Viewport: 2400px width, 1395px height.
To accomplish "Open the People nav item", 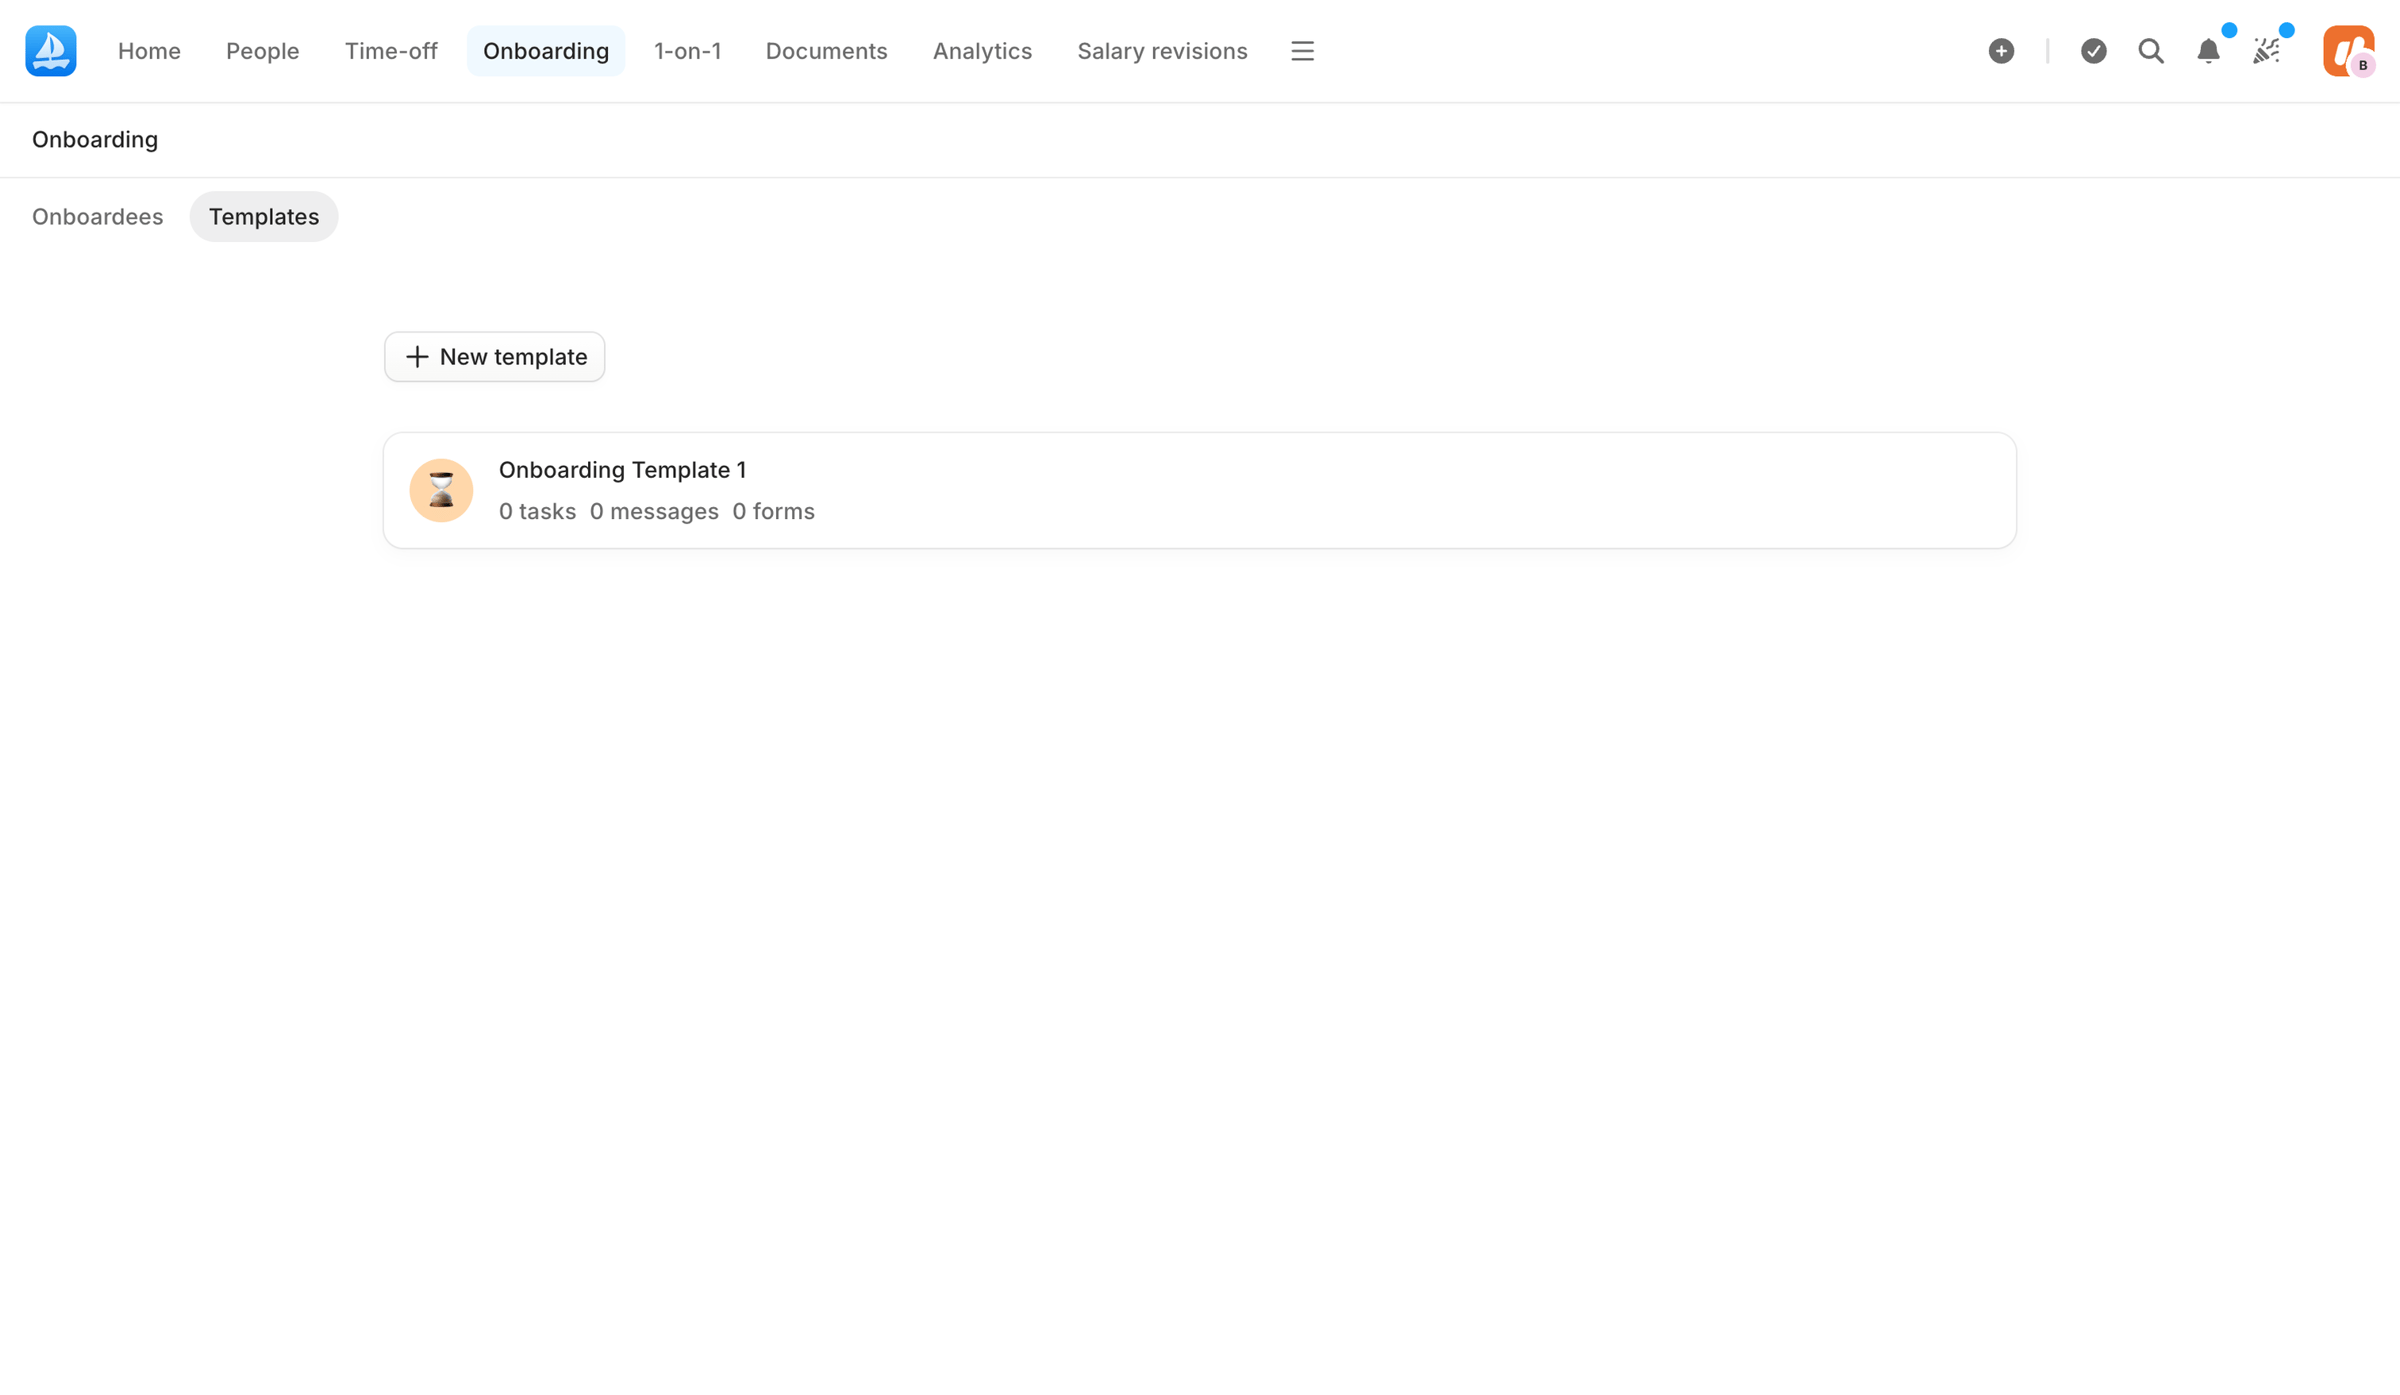I will coord(262,51).
